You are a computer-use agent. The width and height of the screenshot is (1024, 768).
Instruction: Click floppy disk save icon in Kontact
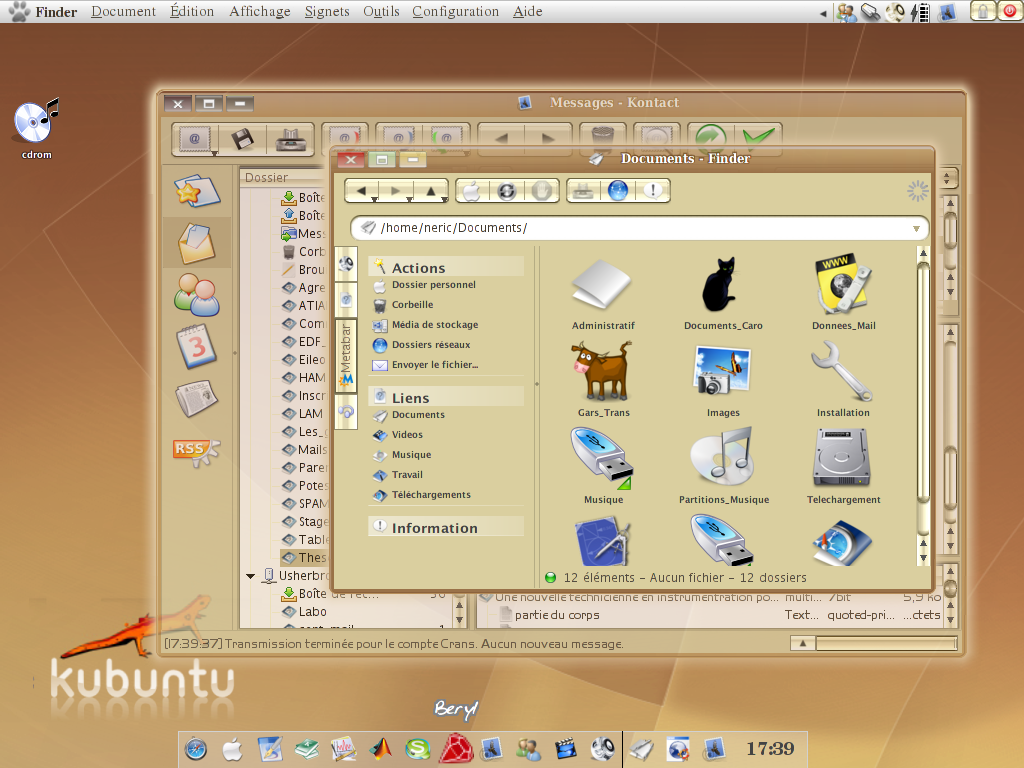pyautogui.click(x=242, y=138)
